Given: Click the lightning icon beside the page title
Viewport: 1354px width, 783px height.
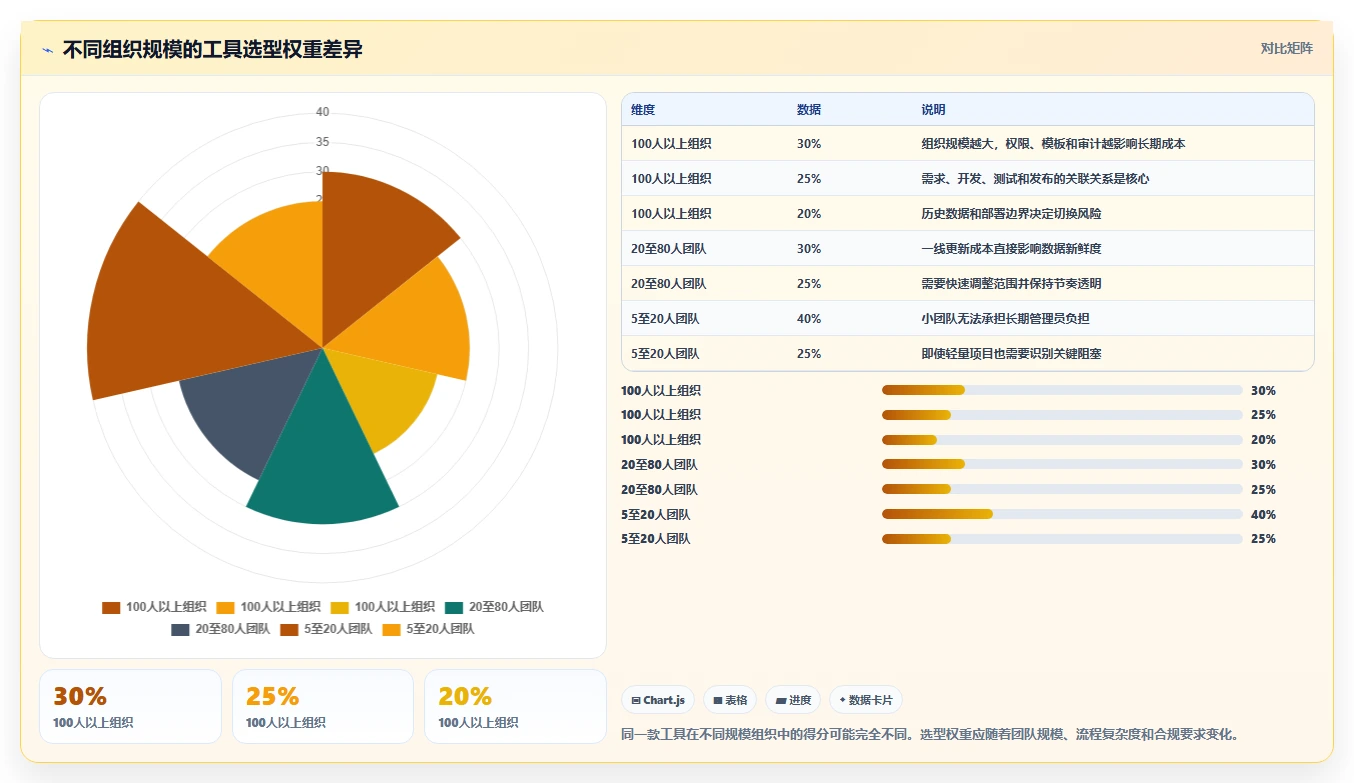Looking at the screenshot, I should coord(48,50).
